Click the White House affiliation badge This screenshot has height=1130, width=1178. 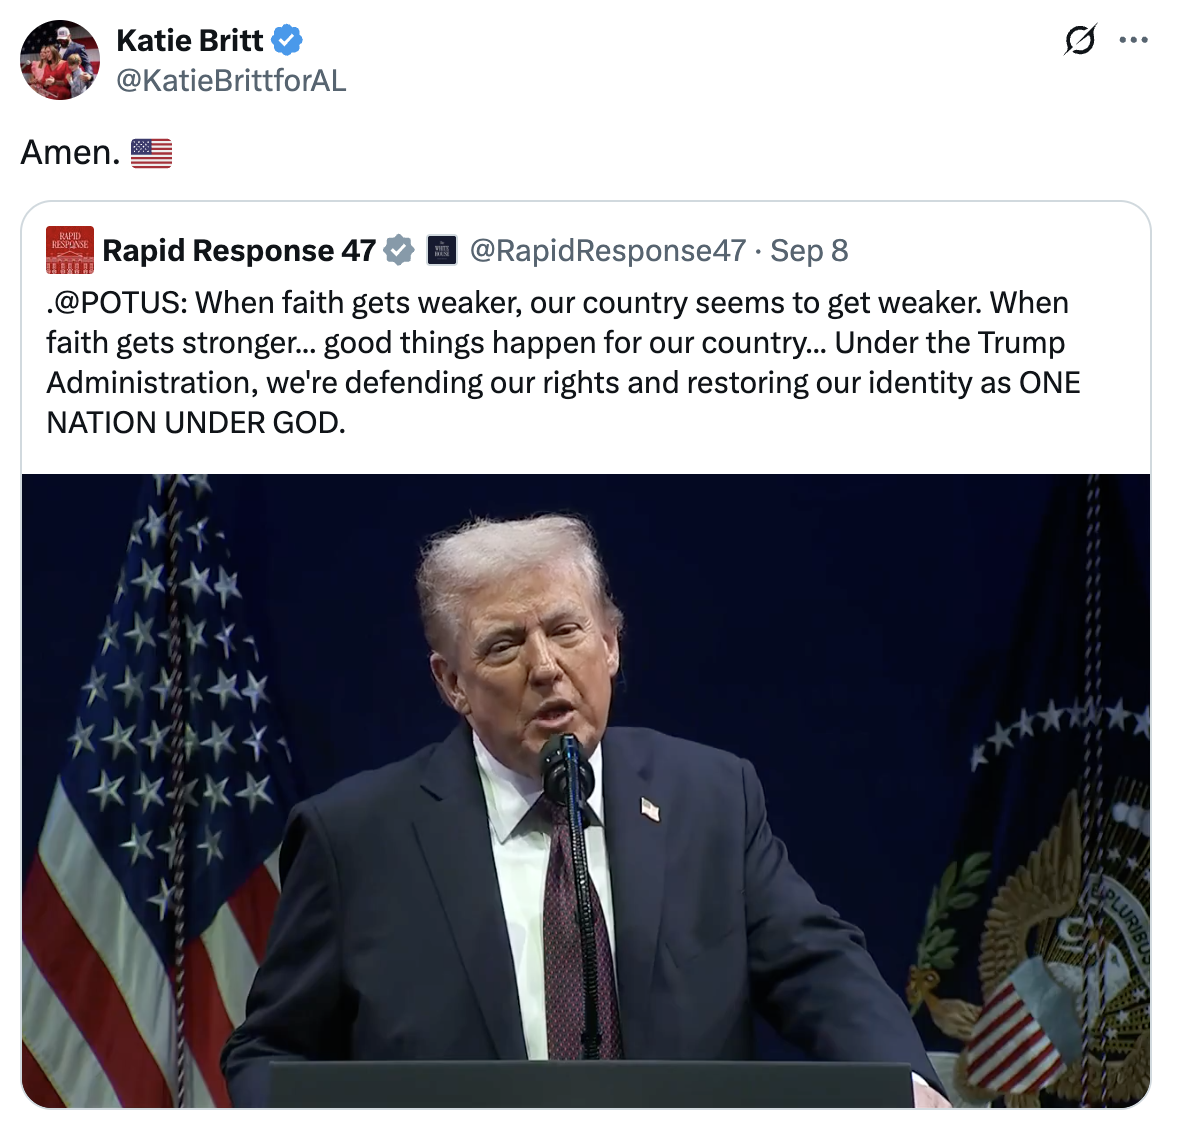[x=442, y=250]
